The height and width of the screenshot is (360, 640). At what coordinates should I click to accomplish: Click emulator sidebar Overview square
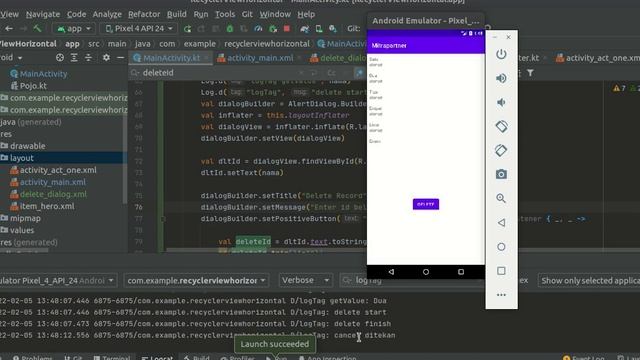pos(501,271)
